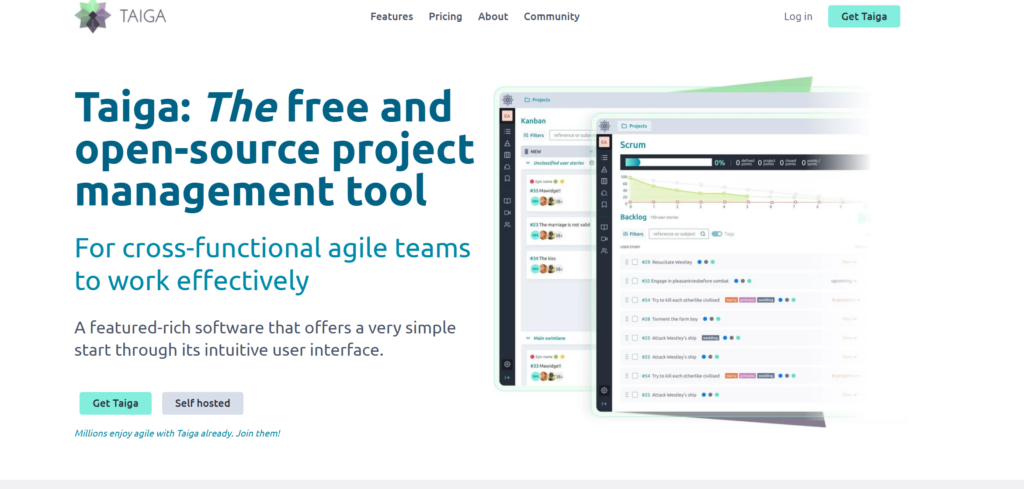The image size is (1024, 489).
Task: Tick checkbox for #28 Torment the farm boy
Action: tap(634, 318)
